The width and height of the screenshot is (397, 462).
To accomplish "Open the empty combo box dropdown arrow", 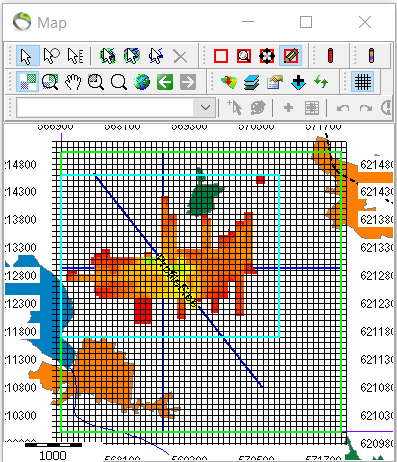I will point(205,108).
